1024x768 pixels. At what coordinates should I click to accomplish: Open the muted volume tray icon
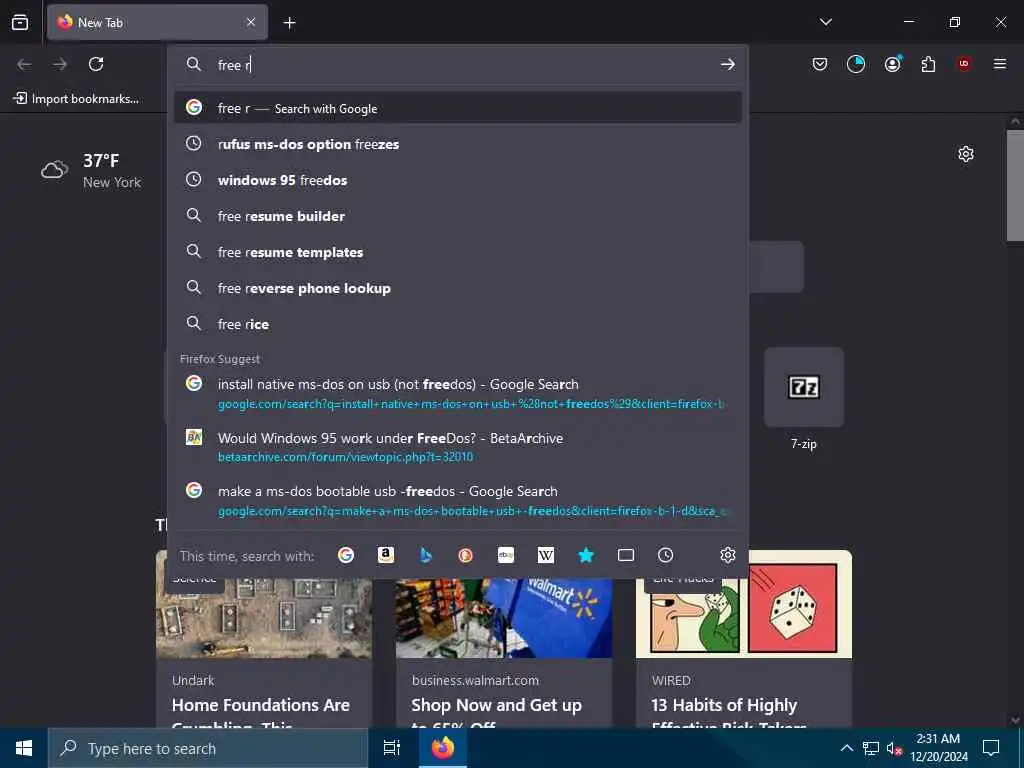click(x=894, y=748)
